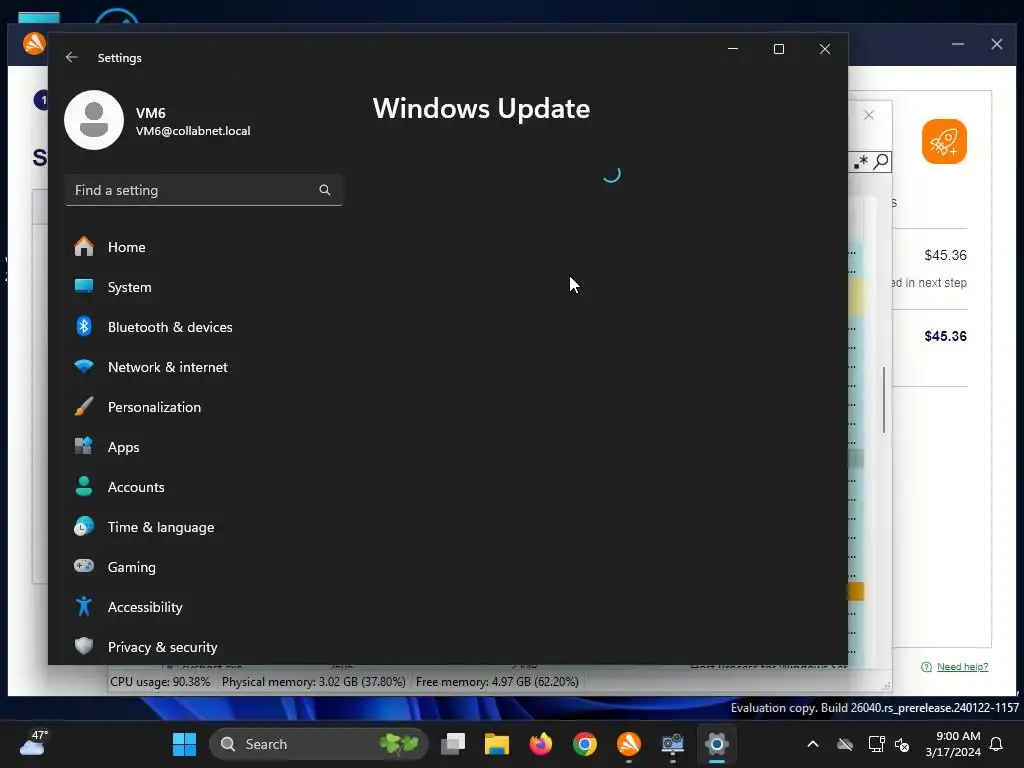Open the Windows Start menu

click(184, 744)
